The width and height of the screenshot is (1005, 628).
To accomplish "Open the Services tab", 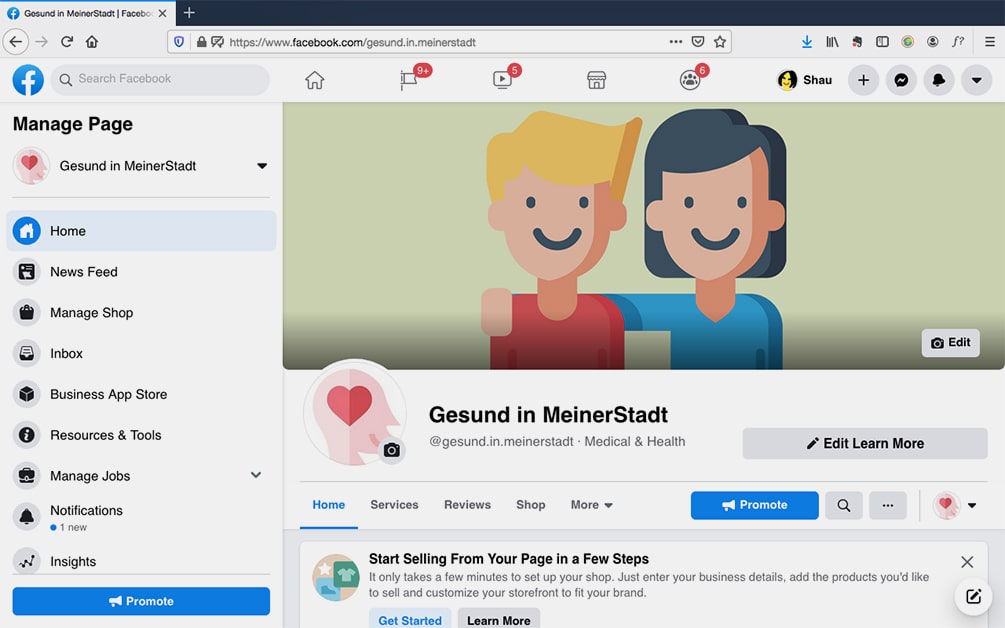I will 394,505.
